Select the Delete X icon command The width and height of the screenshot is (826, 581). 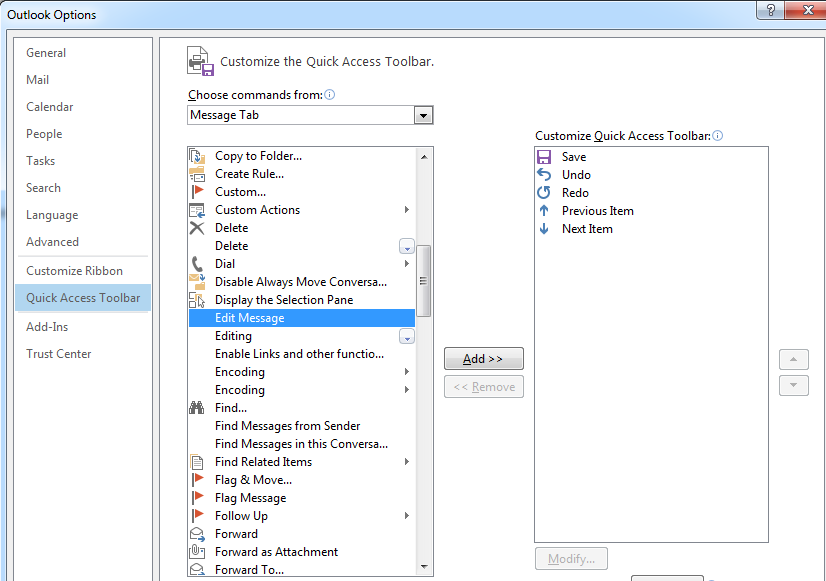(x=197, y=227)
